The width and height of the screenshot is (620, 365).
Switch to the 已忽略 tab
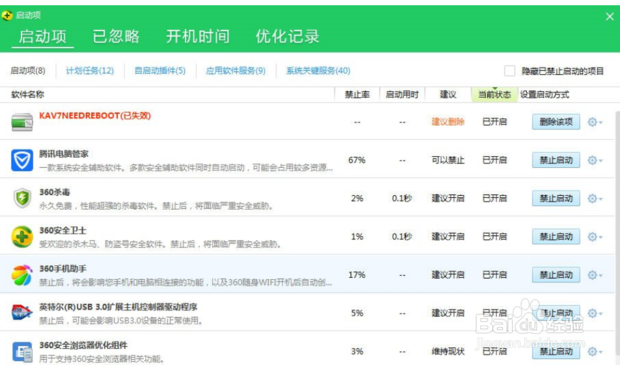pyautogui.click(x=116, y=36)
